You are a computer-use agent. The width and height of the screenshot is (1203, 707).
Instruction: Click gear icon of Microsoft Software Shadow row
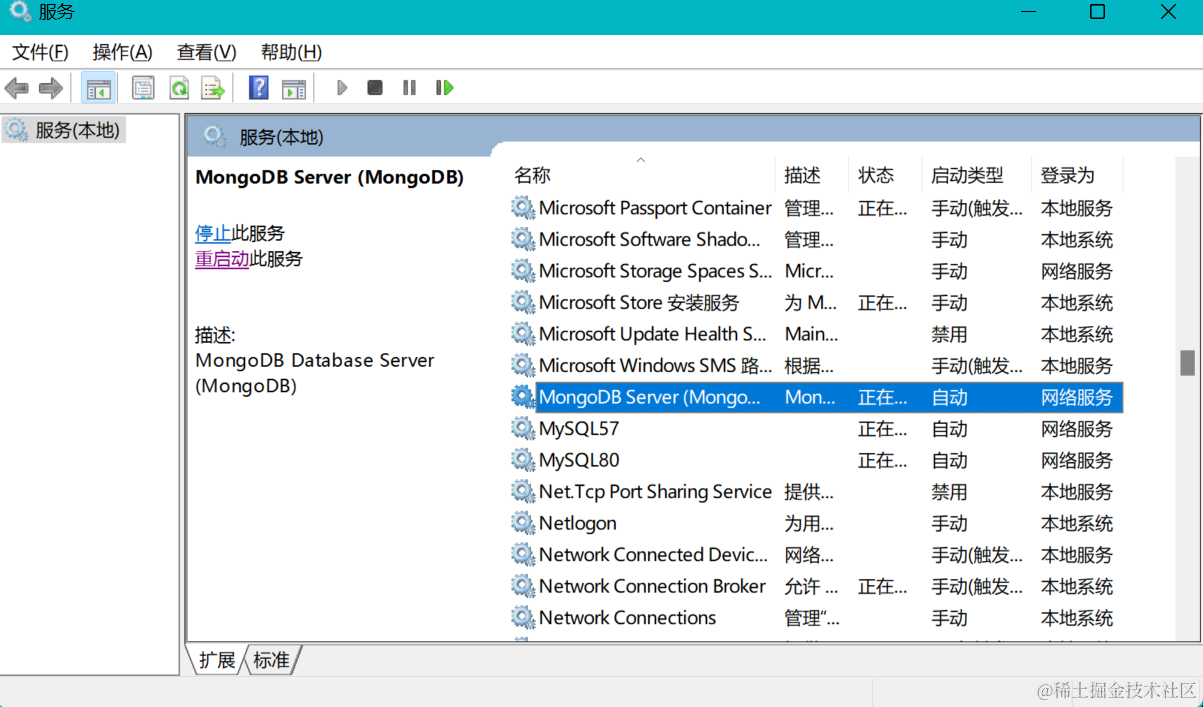point(523,239)
